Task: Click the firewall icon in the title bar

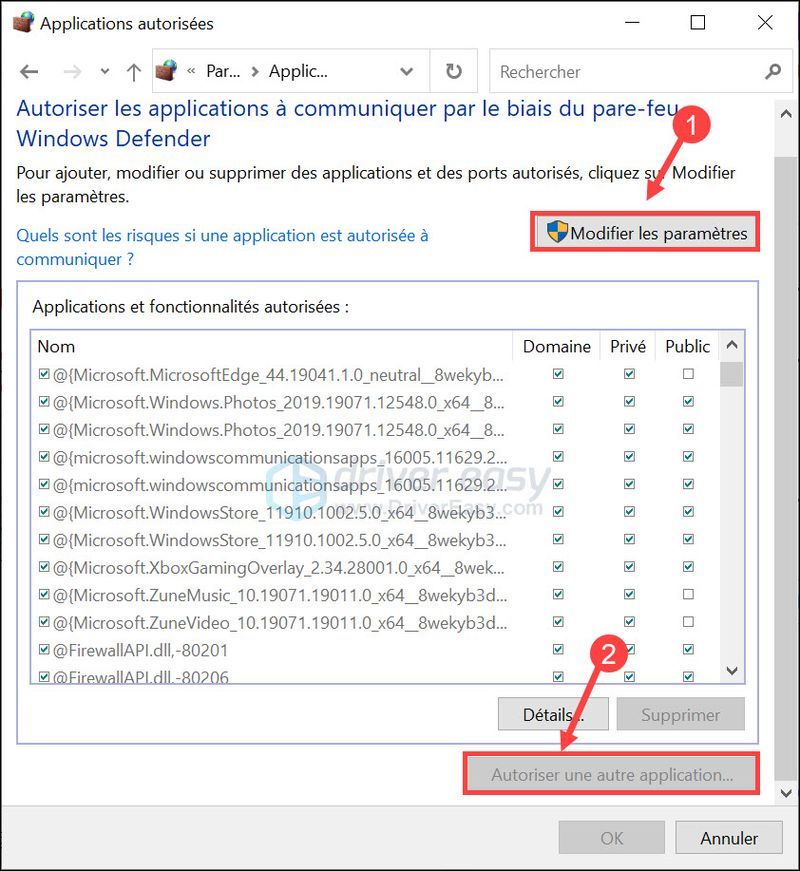Action: (x=23, y=22)
